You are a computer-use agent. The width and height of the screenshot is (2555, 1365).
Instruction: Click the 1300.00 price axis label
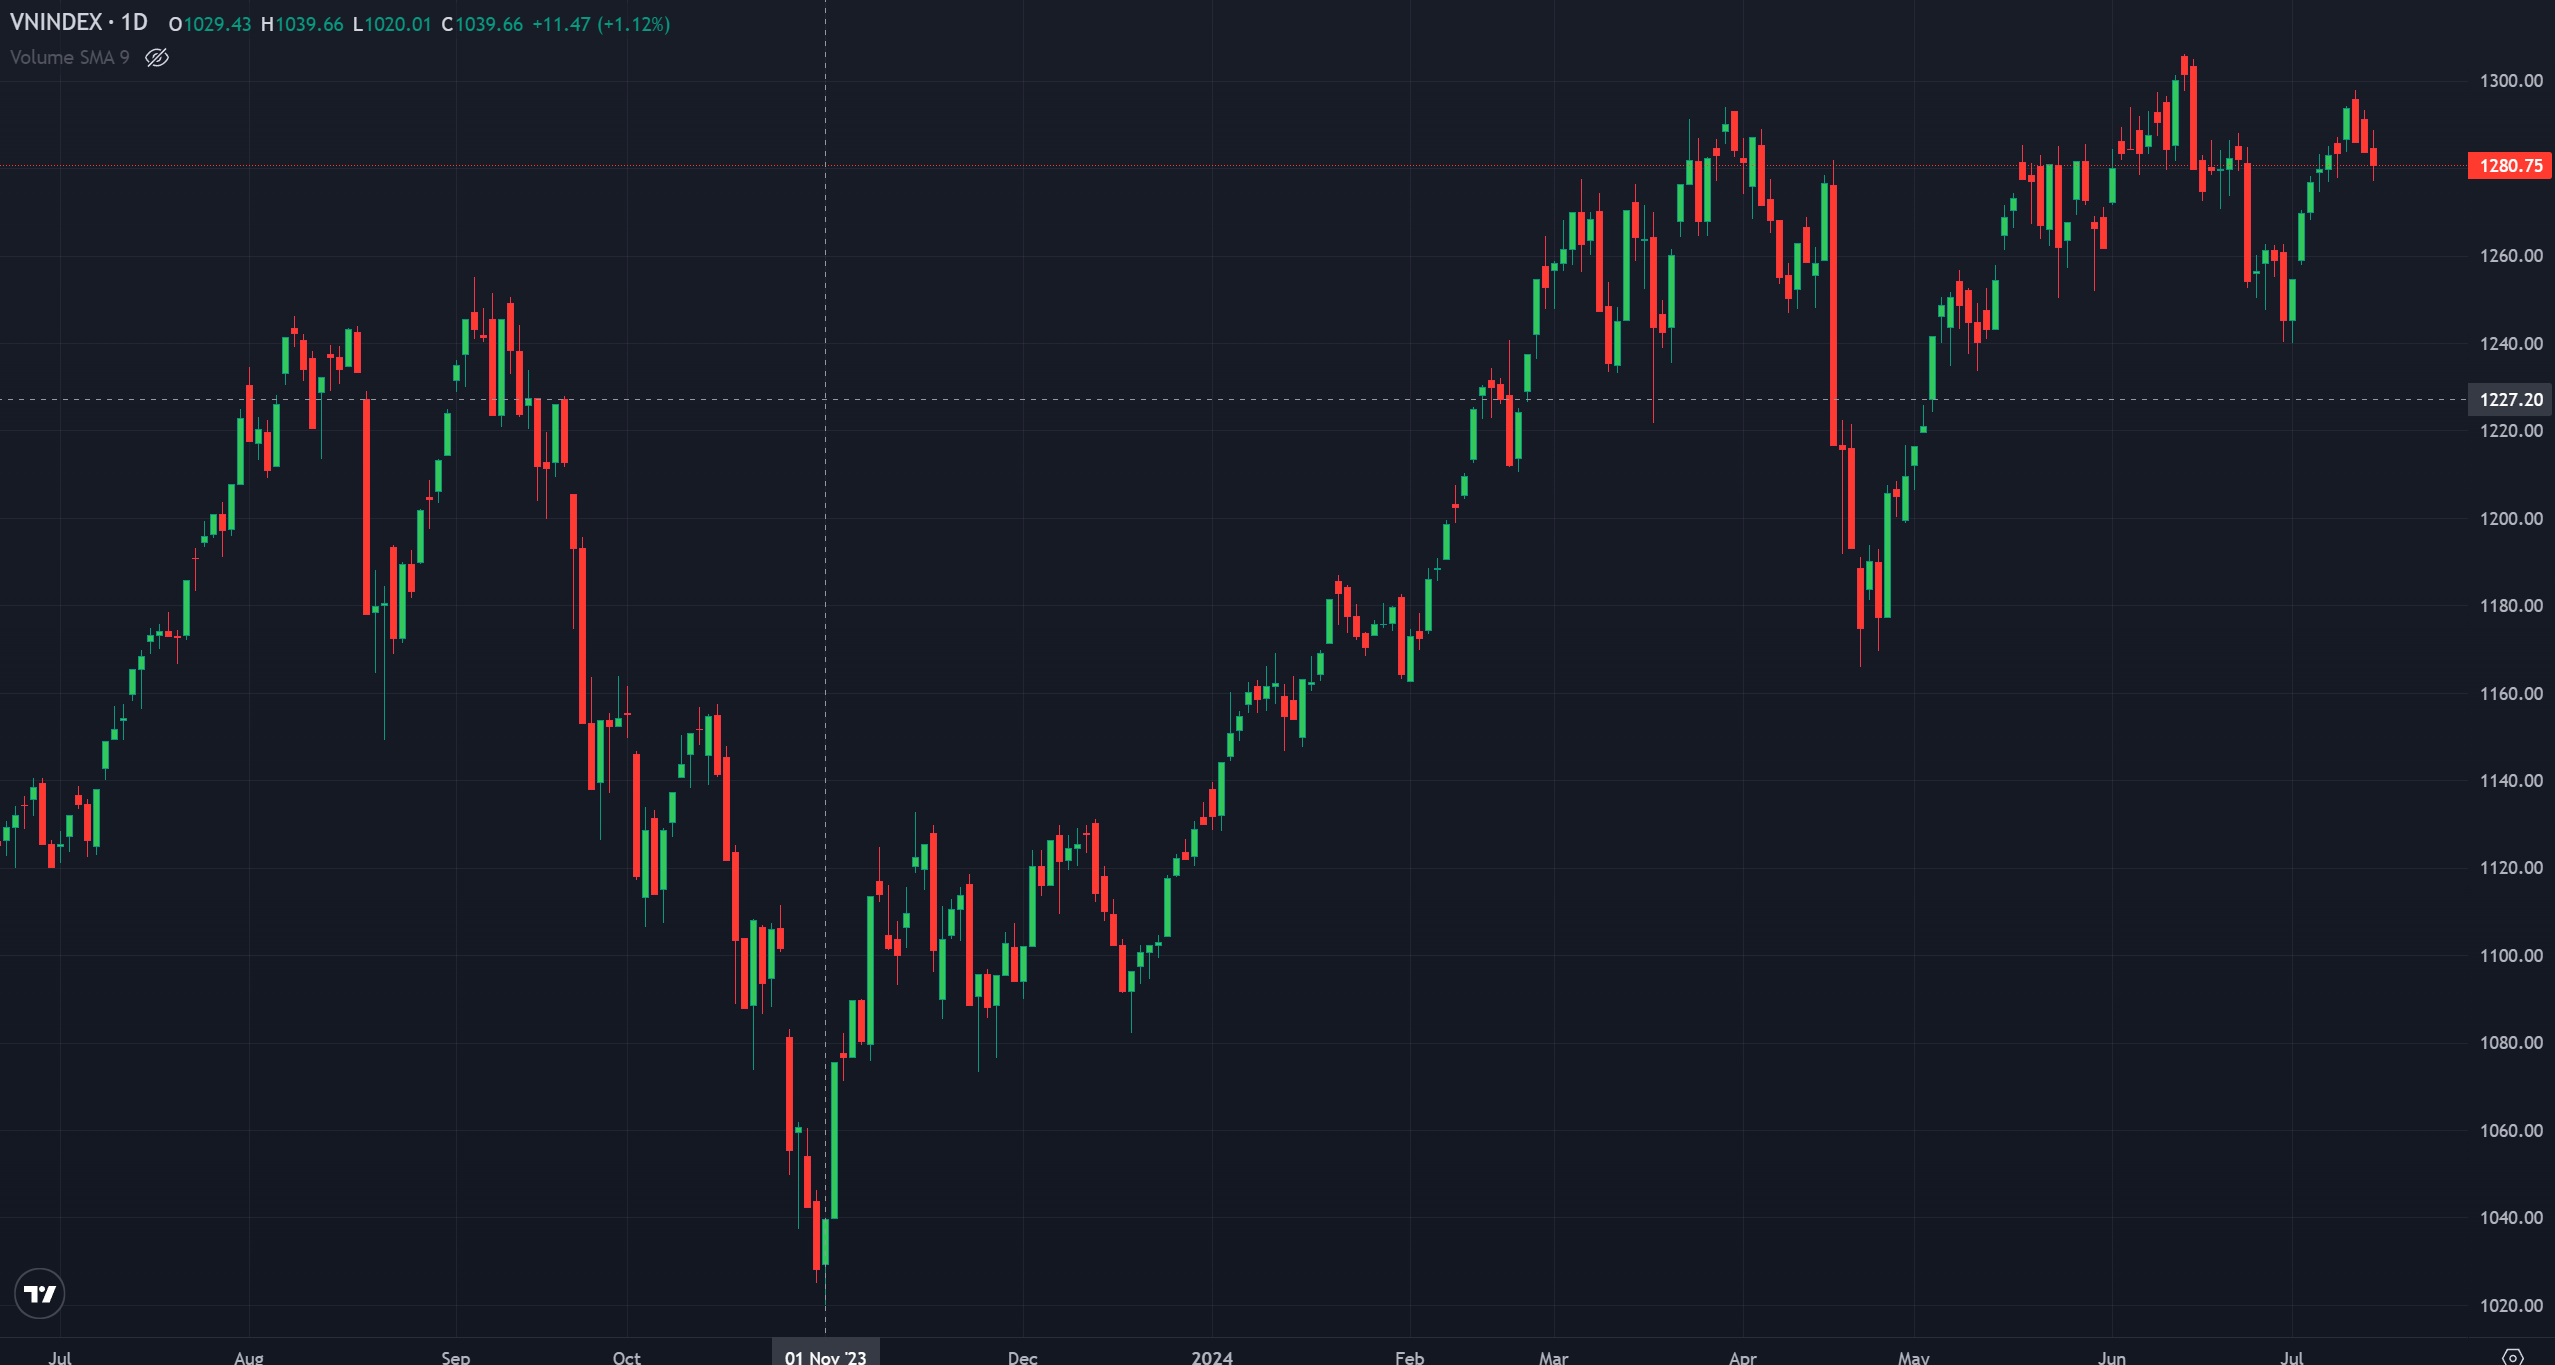(x=2511, y=81)
